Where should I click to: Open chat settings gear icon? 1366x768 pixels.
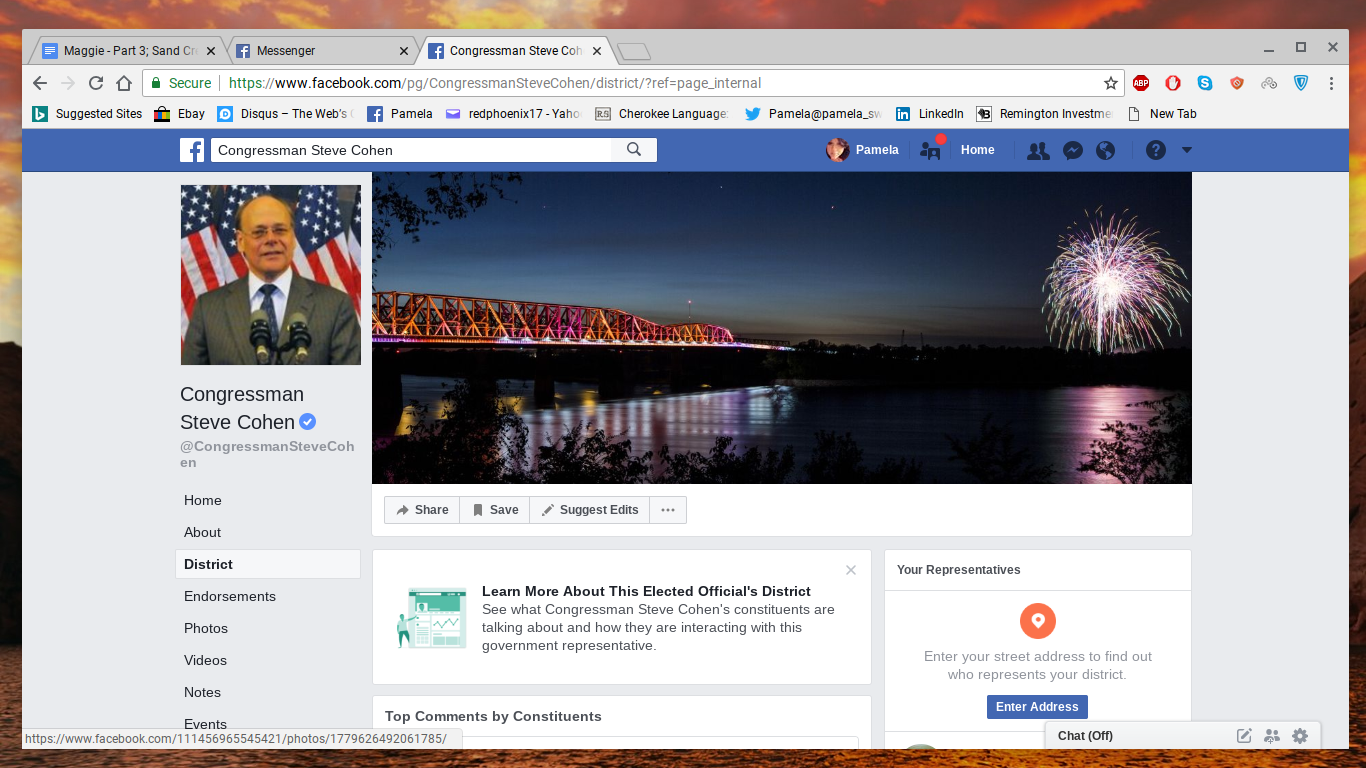(1300, 736)
